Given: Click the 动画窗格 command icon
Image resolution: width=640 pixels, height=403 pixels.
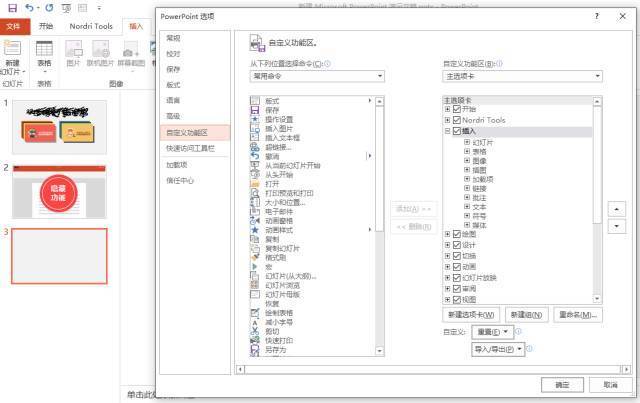Looking at the screenshot, I should [255, 220].
